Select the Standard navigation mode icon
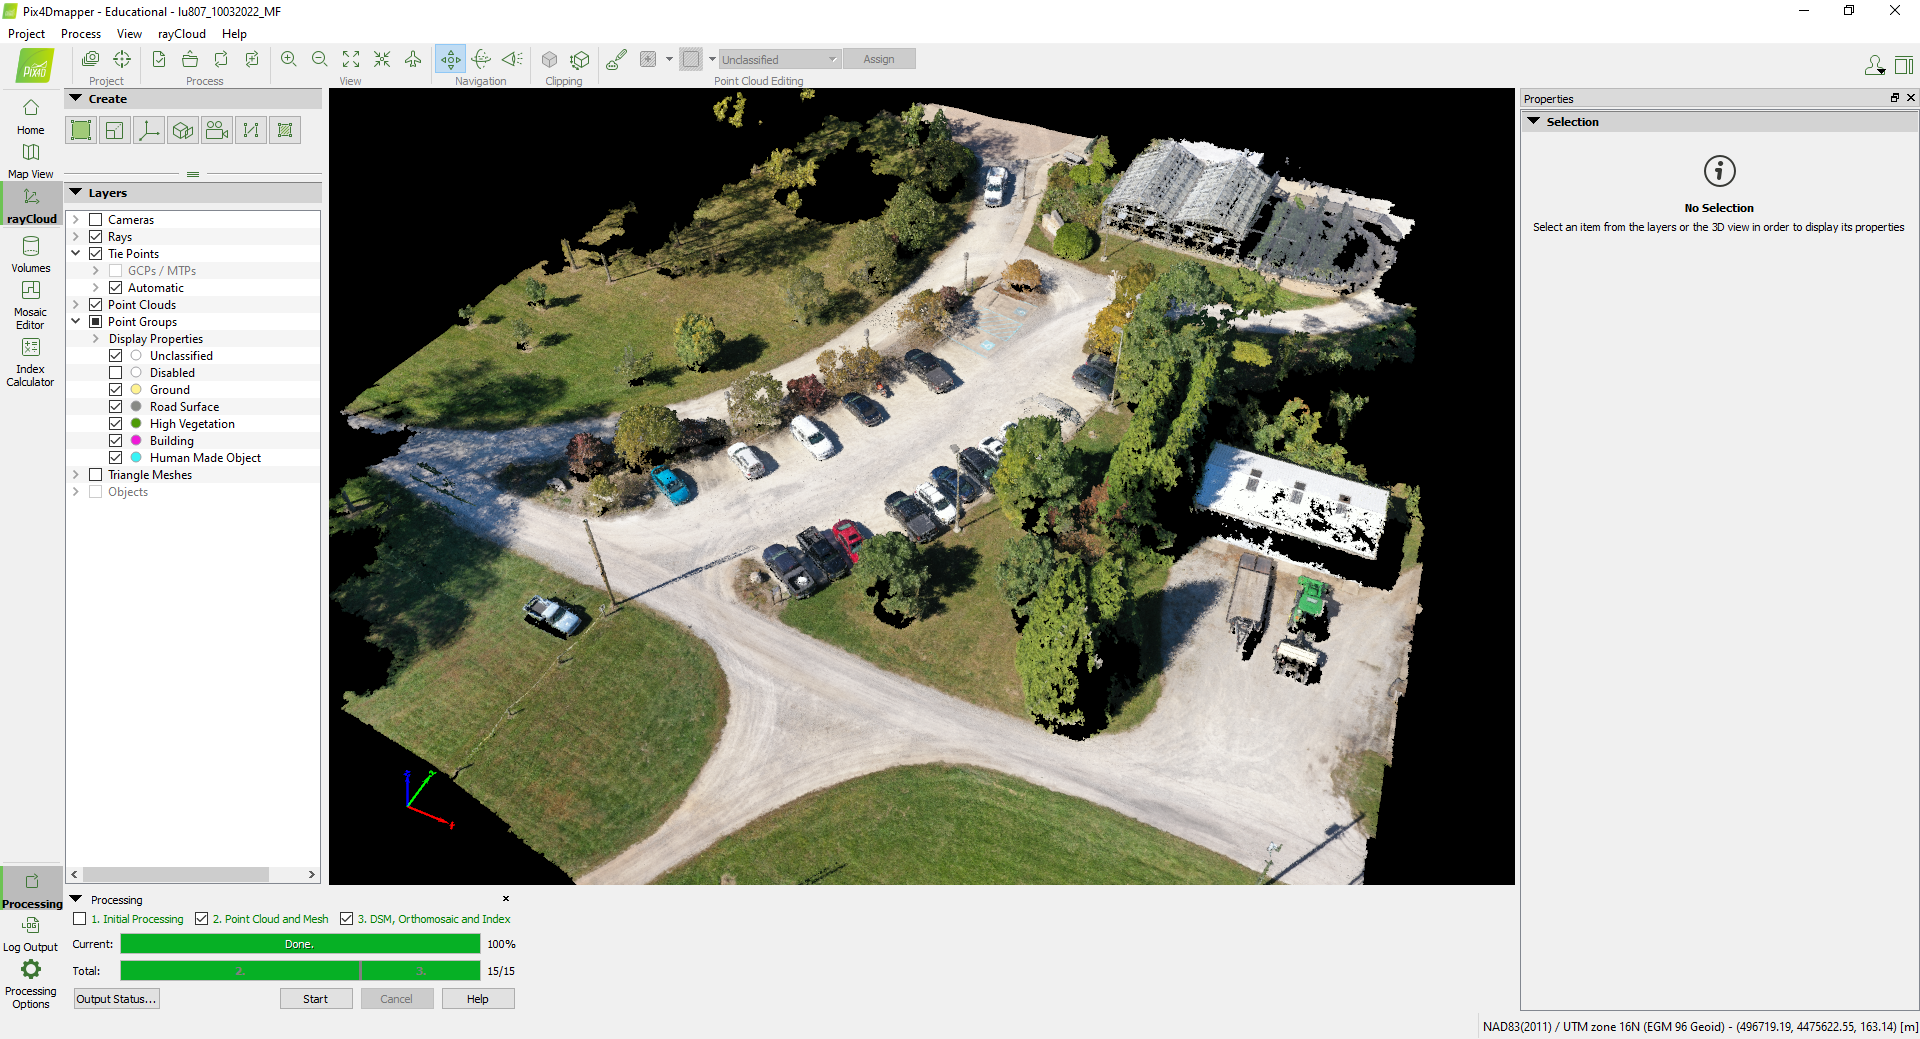This screenshot has height=1039, width=1920. [x=451, y=59]
